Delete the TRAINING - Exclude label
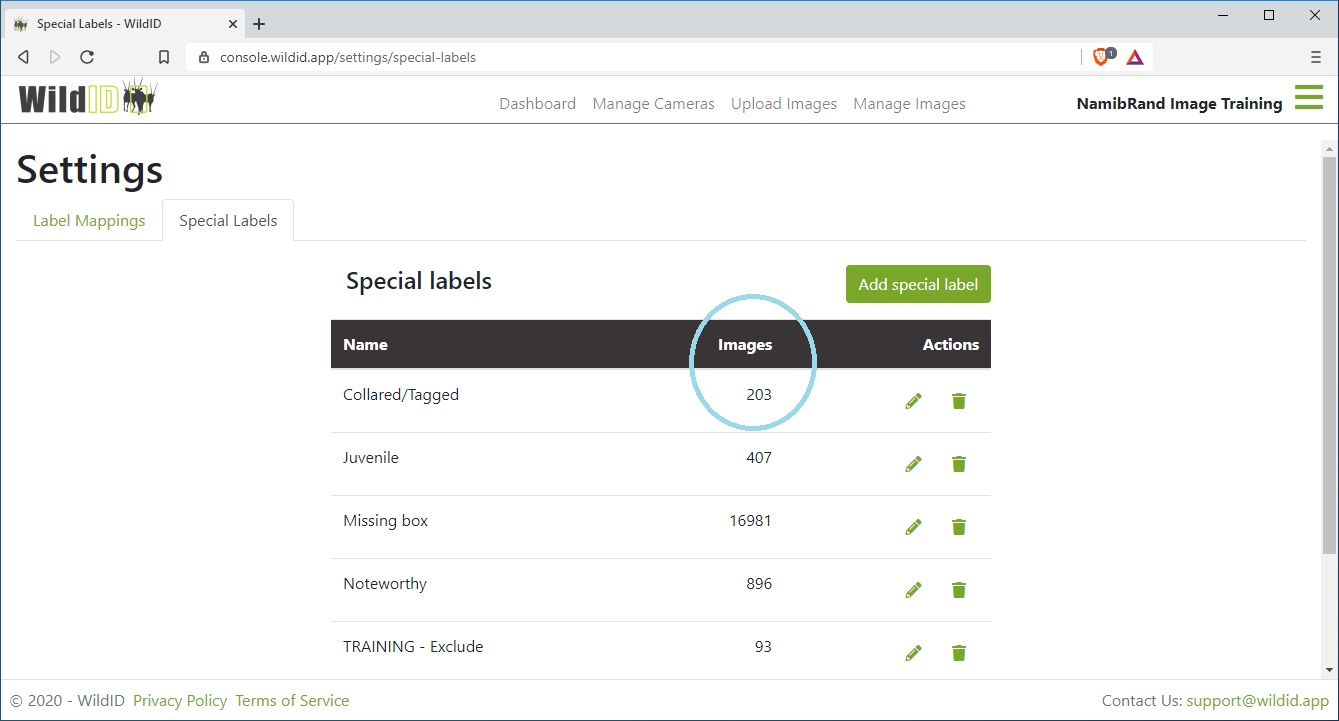This screenshot has height=721, width=1339. (x=959, y=653)
